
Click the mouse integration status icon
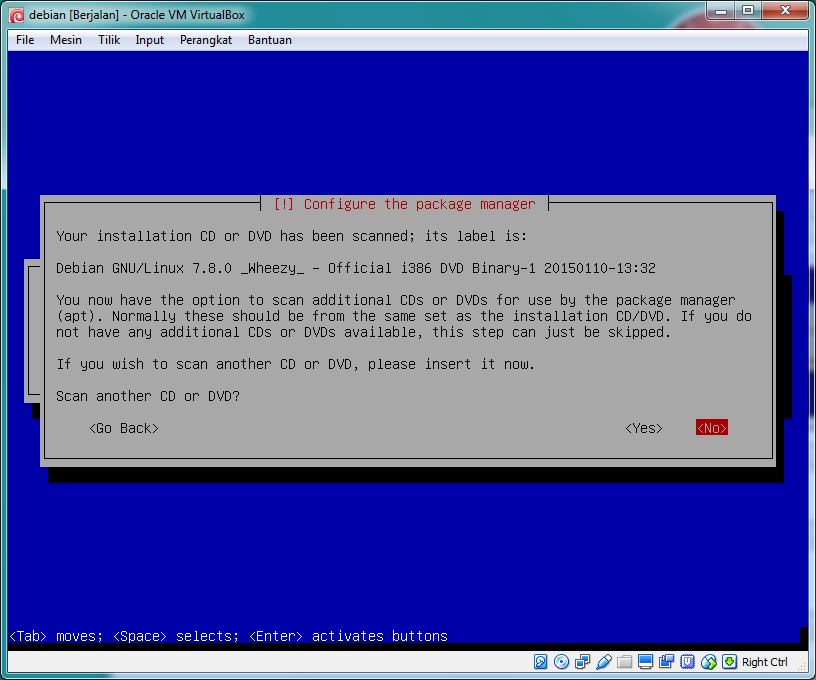[x=709, y=662]
